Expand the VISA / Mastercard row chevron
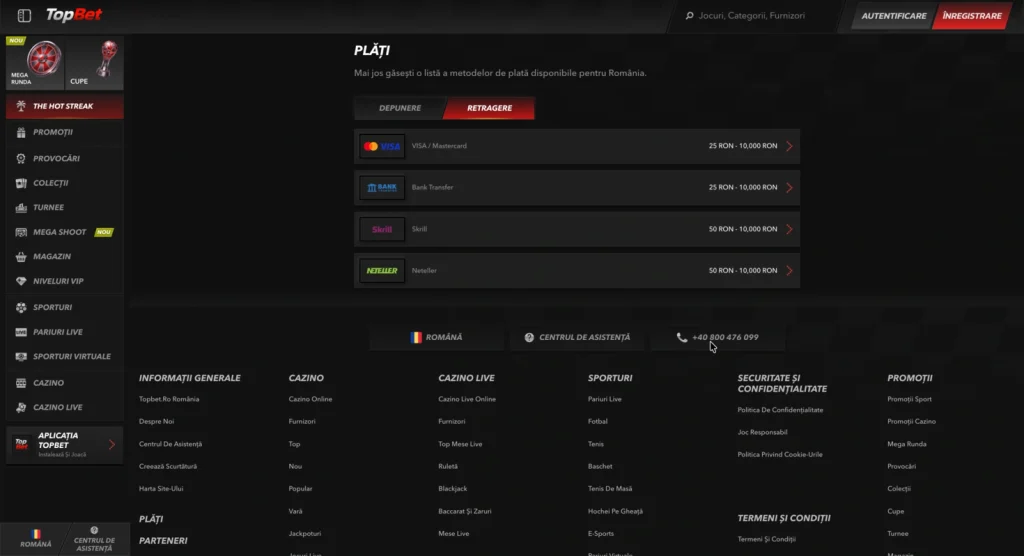Image resolution: width=1024 pixels, height=556 pixels. coord(790,146)
